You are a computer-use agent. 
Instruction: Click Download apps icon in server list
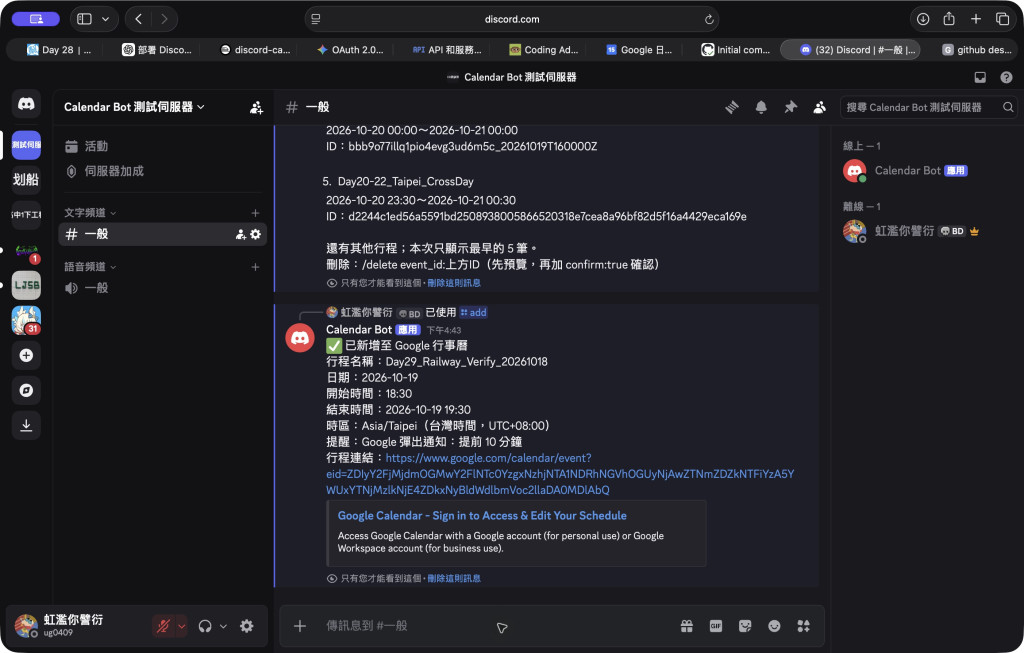coord(26,425)
